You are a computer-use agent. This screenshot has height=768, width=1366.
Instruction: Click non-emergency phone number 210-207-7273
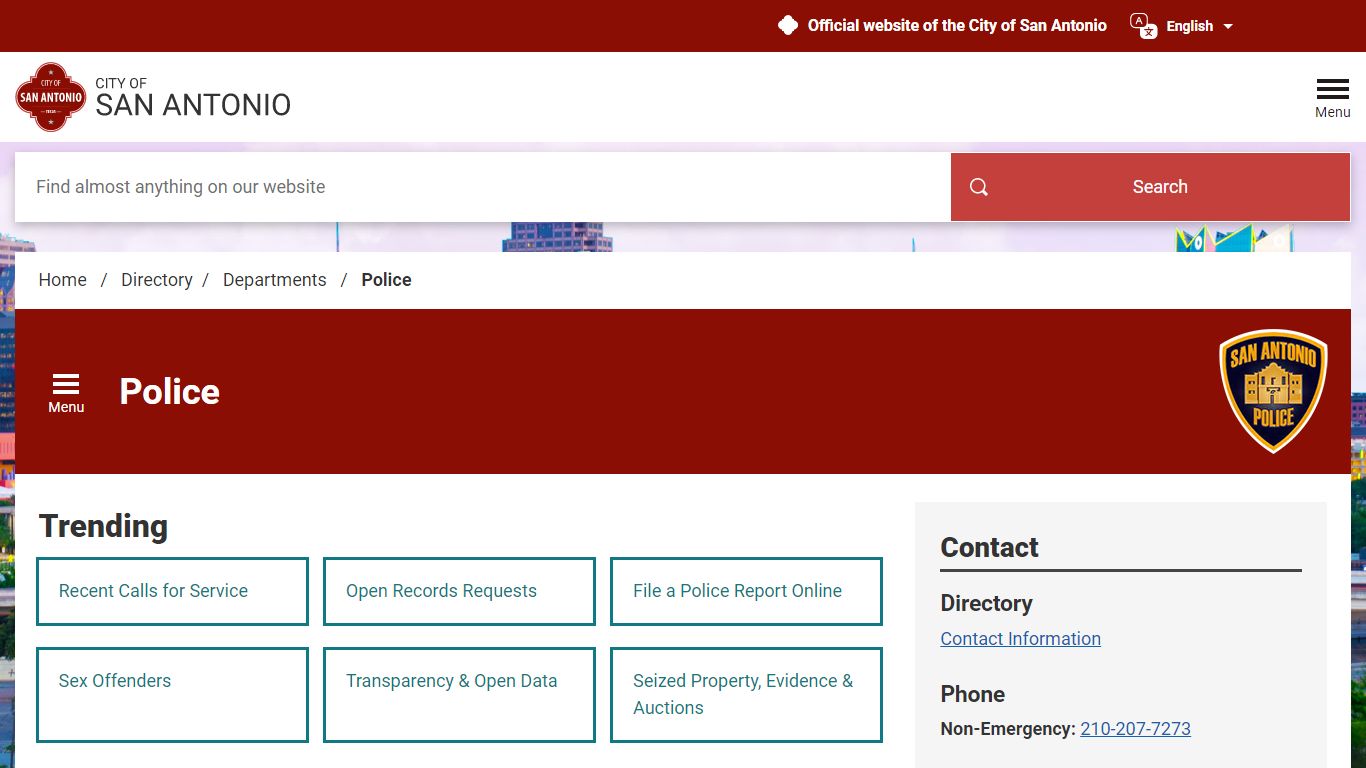(1135, 729)
